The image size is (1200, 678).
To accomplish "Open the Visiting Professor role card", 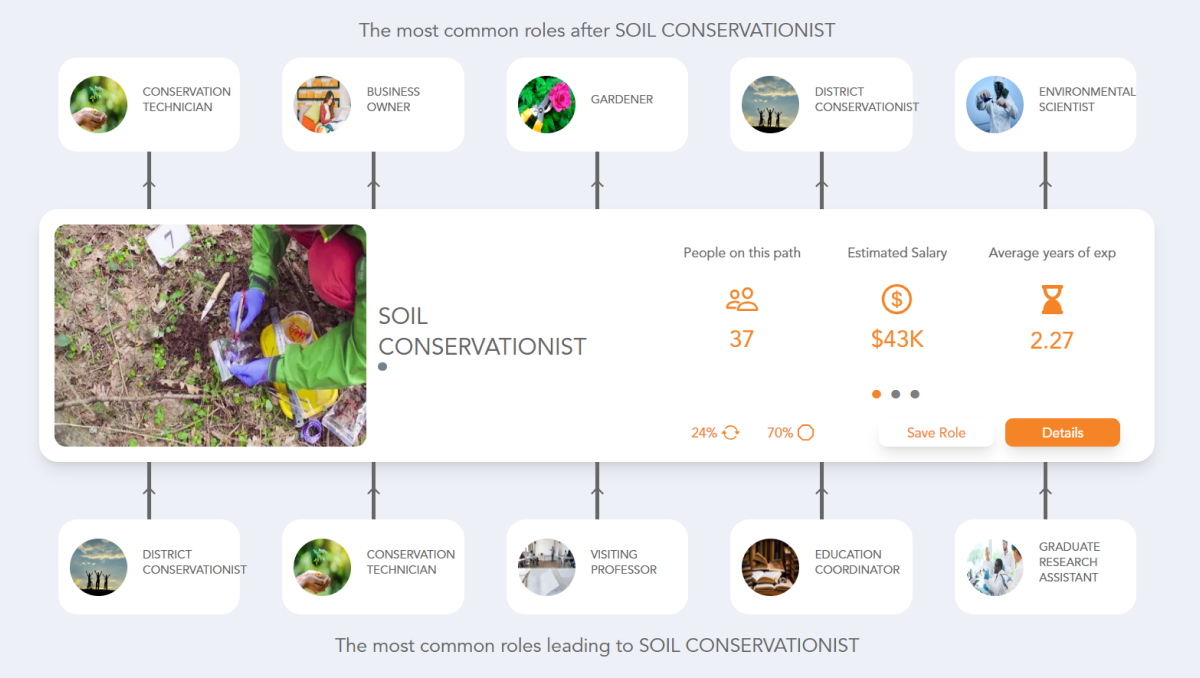I will [597, 566].
